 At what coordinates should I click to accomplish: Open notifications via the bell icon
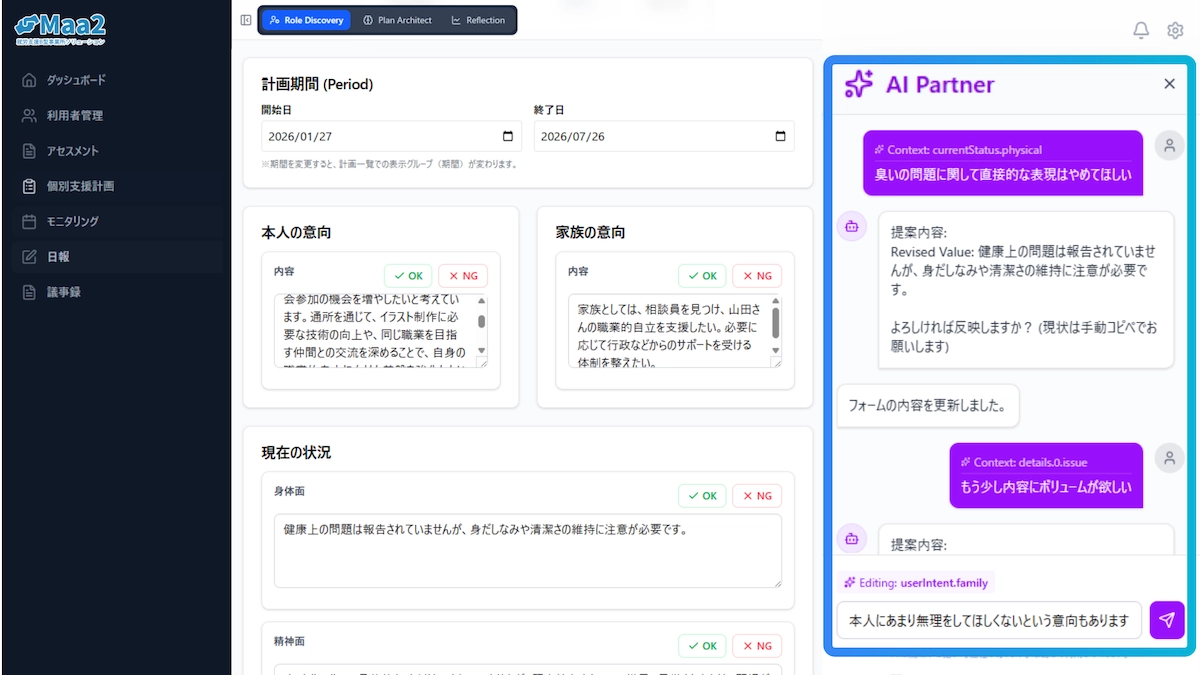click(x=1140, y=30)
